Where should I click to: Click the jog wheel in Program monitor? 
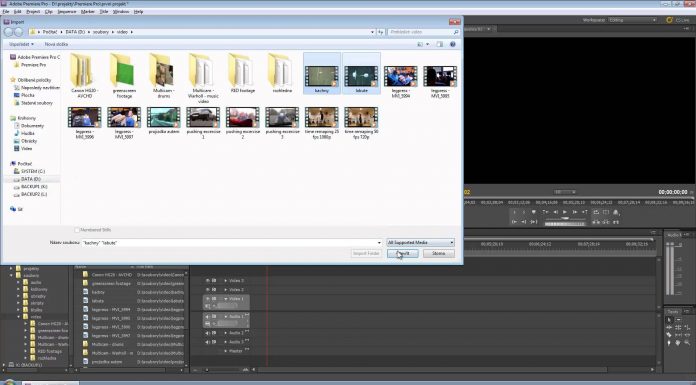tap(565, 224)
